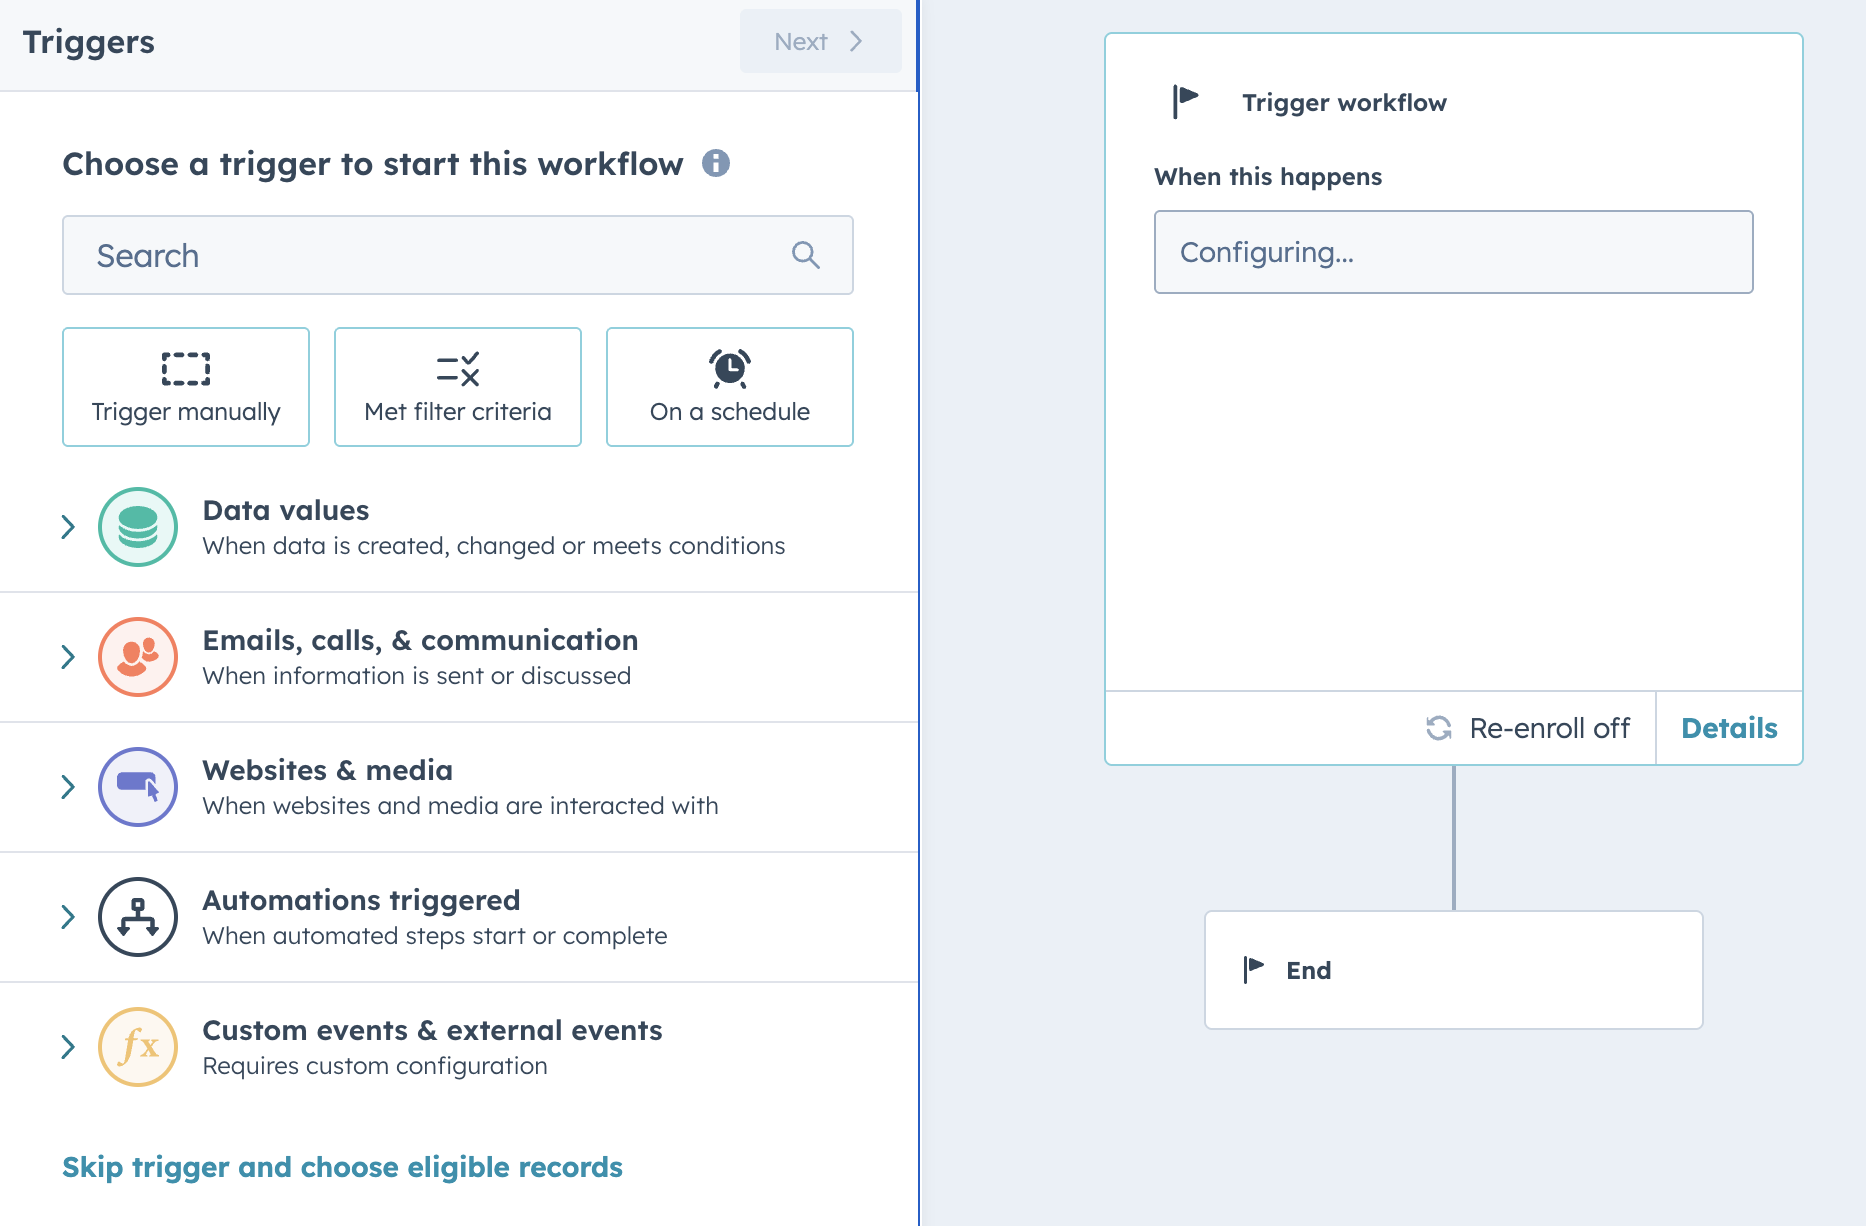1866x1226 pixels.
Task: Click the End flag icon
Action: 1253,969
